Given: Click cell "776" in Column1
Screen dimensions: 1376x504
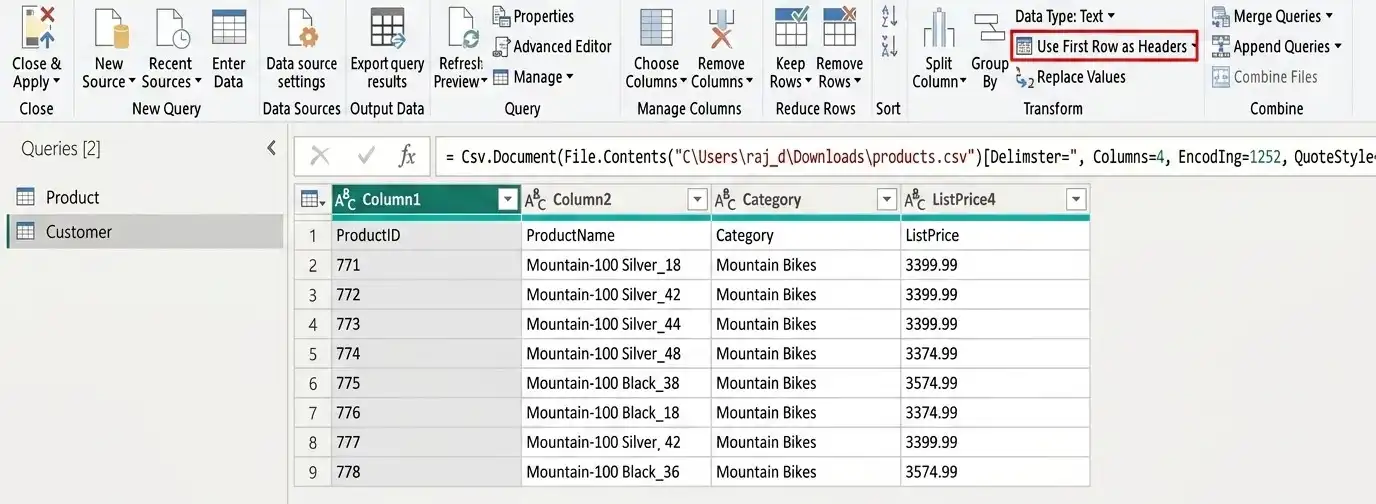Looking at the screenshot, I should coord(426,412).
